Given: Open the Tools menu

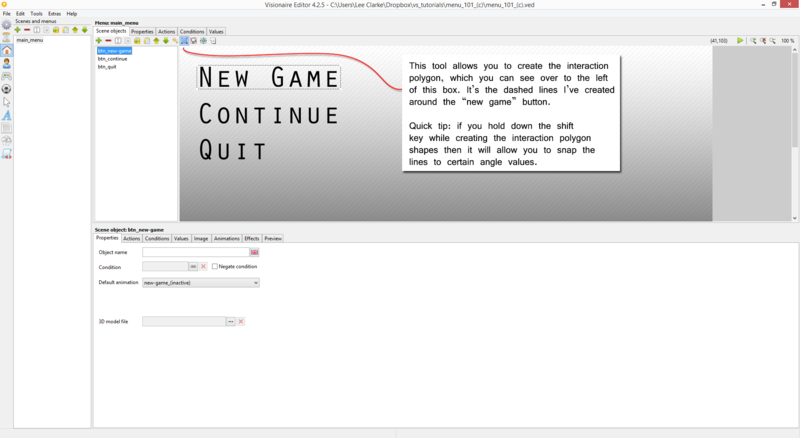Looking at the screenshot, I should (x=36, y=13).
